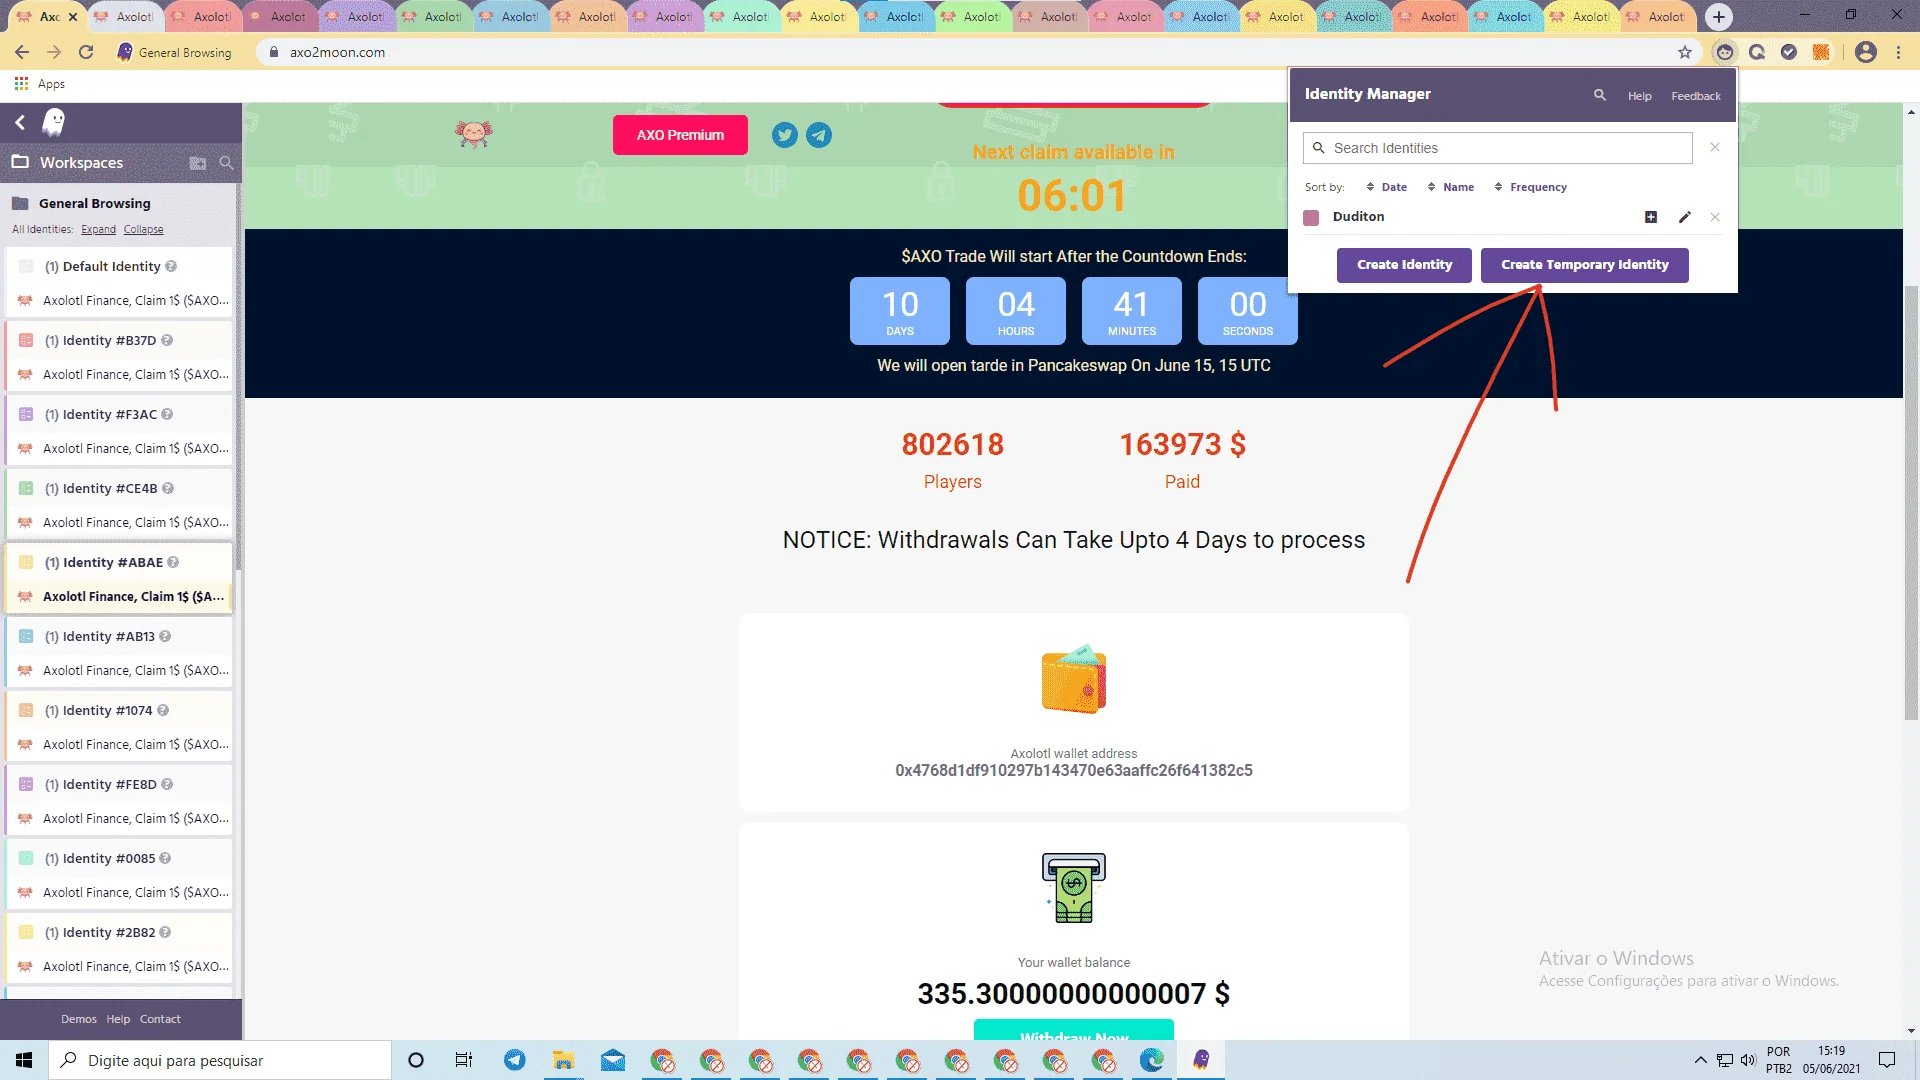
Task: Open the Contact link in sidebar footer
Action: coord(160,1019)
